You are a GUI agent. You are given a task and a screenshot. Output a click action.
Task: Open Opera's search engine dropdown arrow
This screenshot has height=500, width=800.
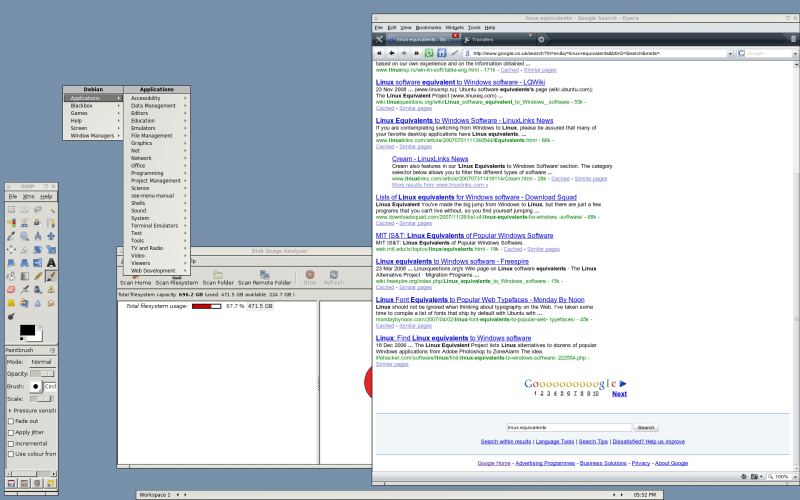click(x=795, y=53)
